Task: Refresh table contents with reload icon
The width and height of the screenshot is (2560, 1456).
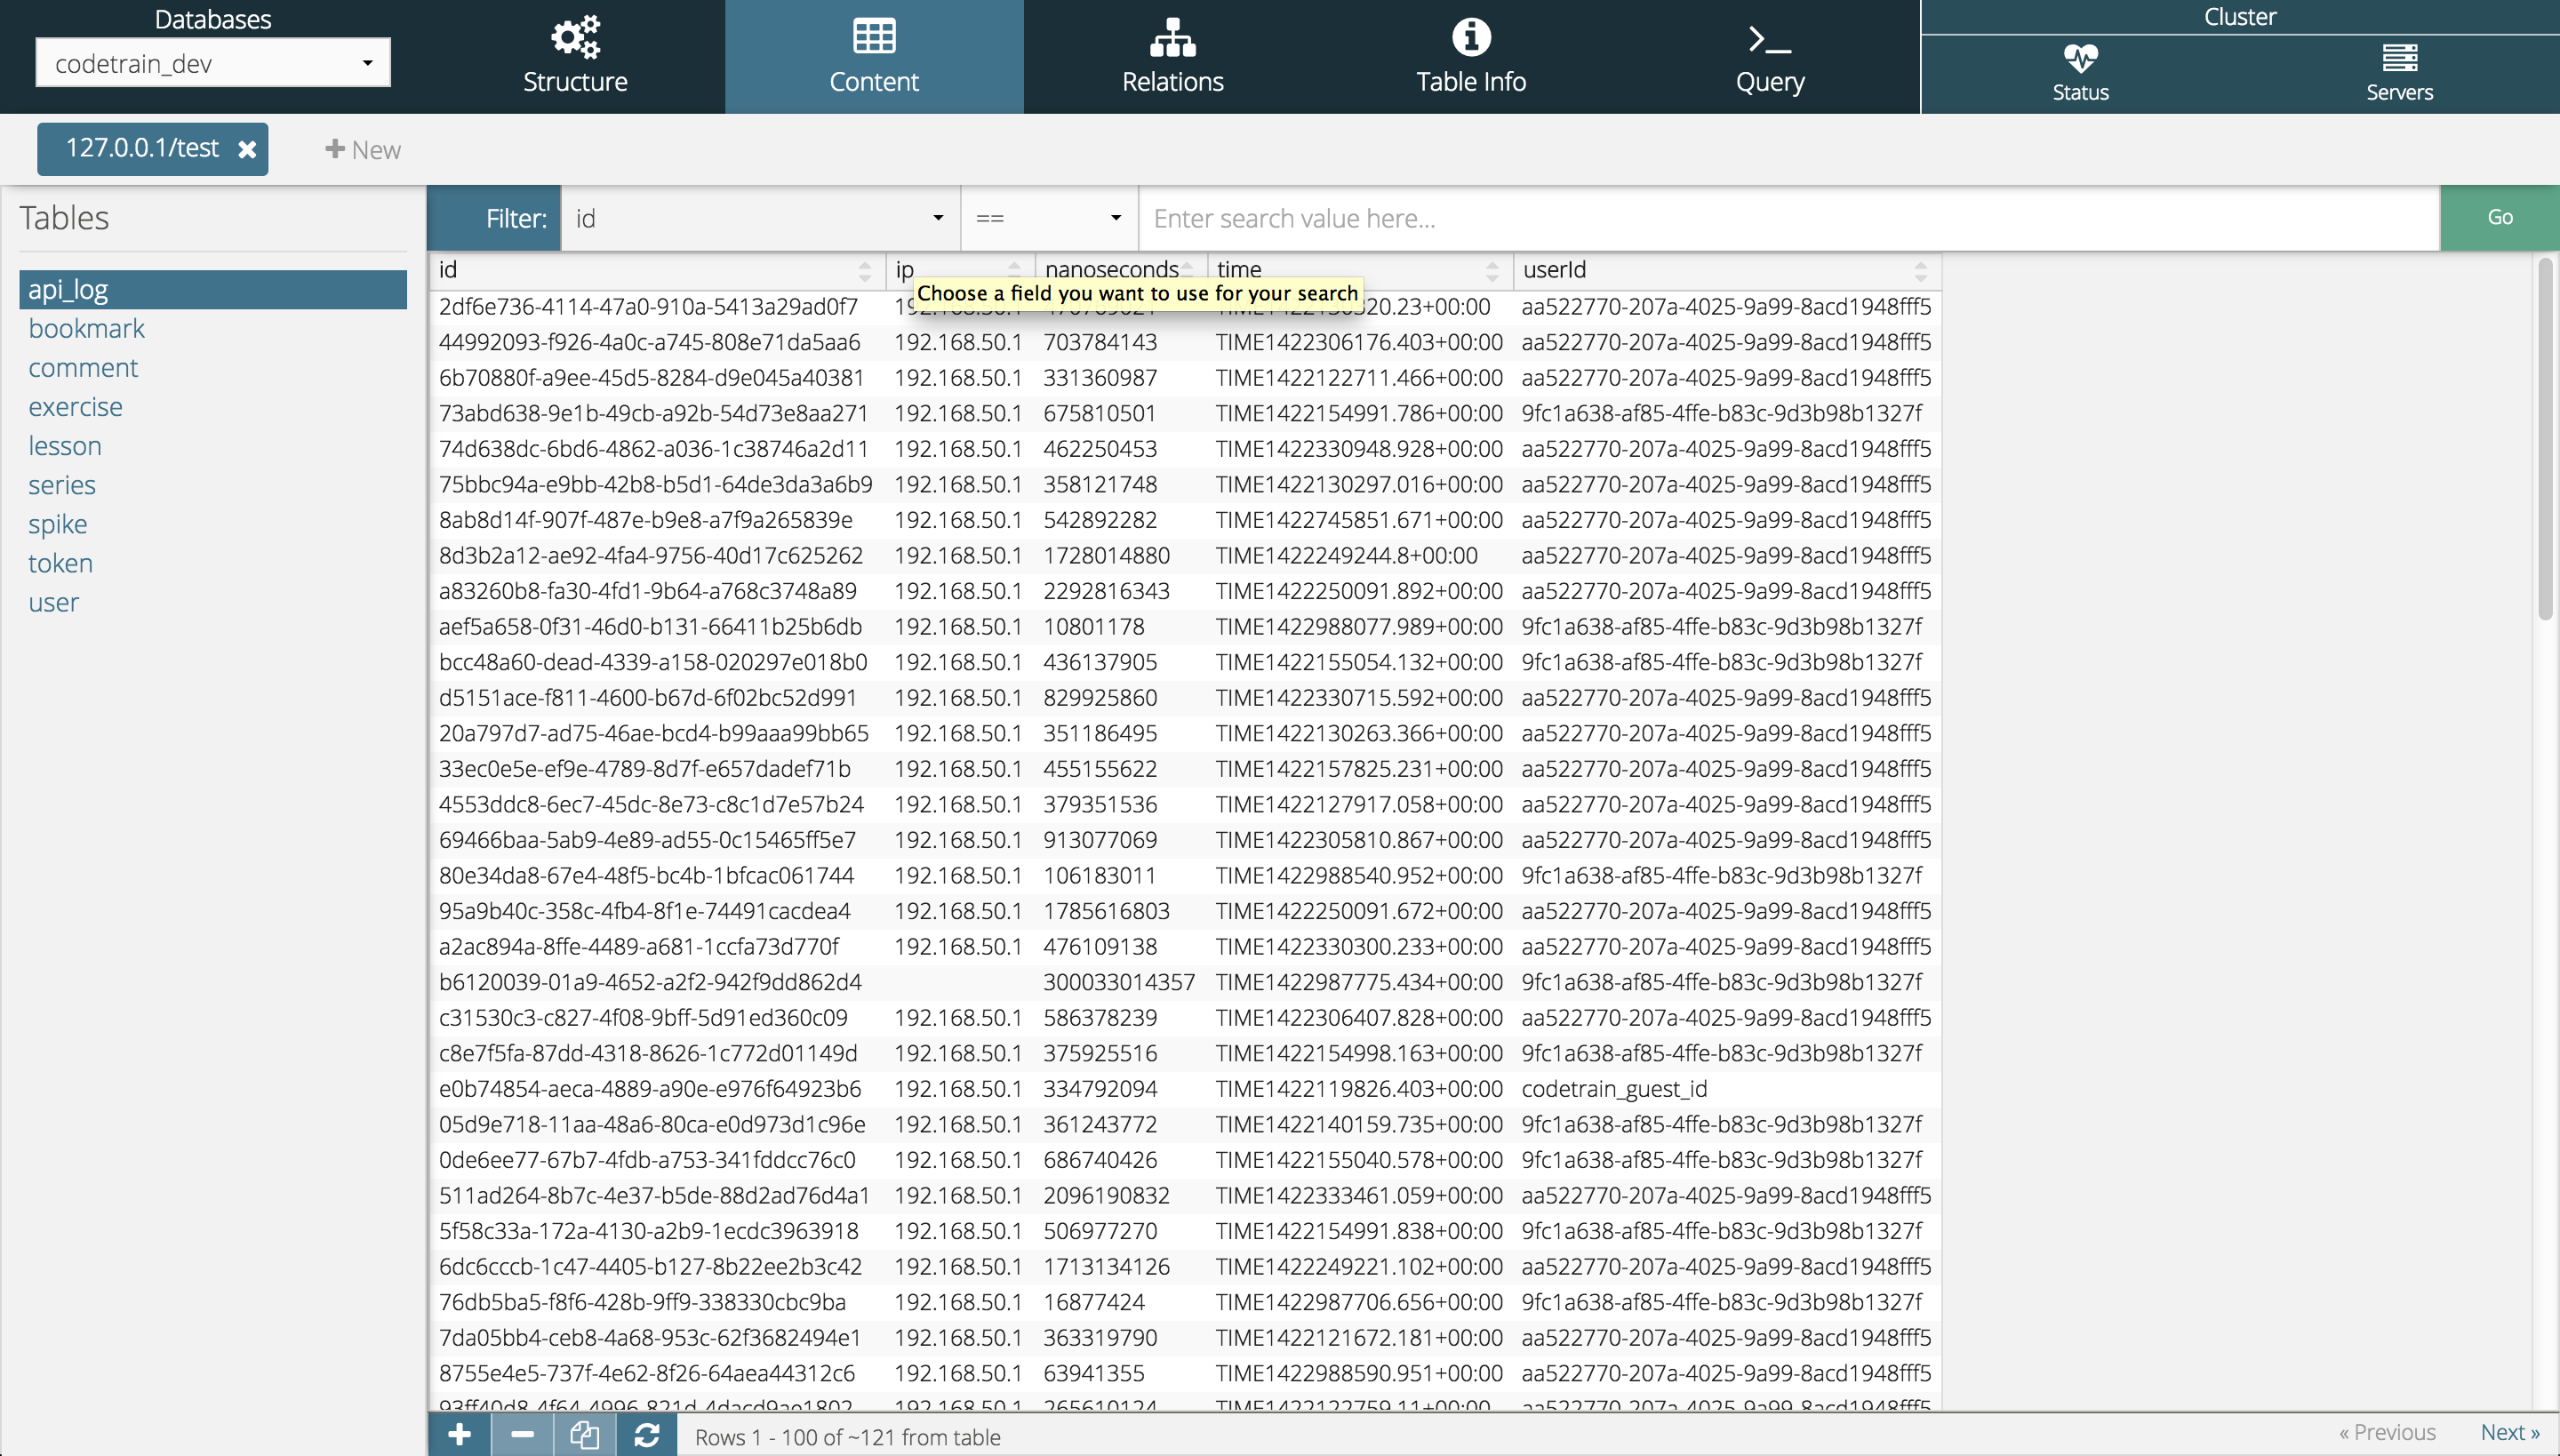Action: tap(646, 1435)
